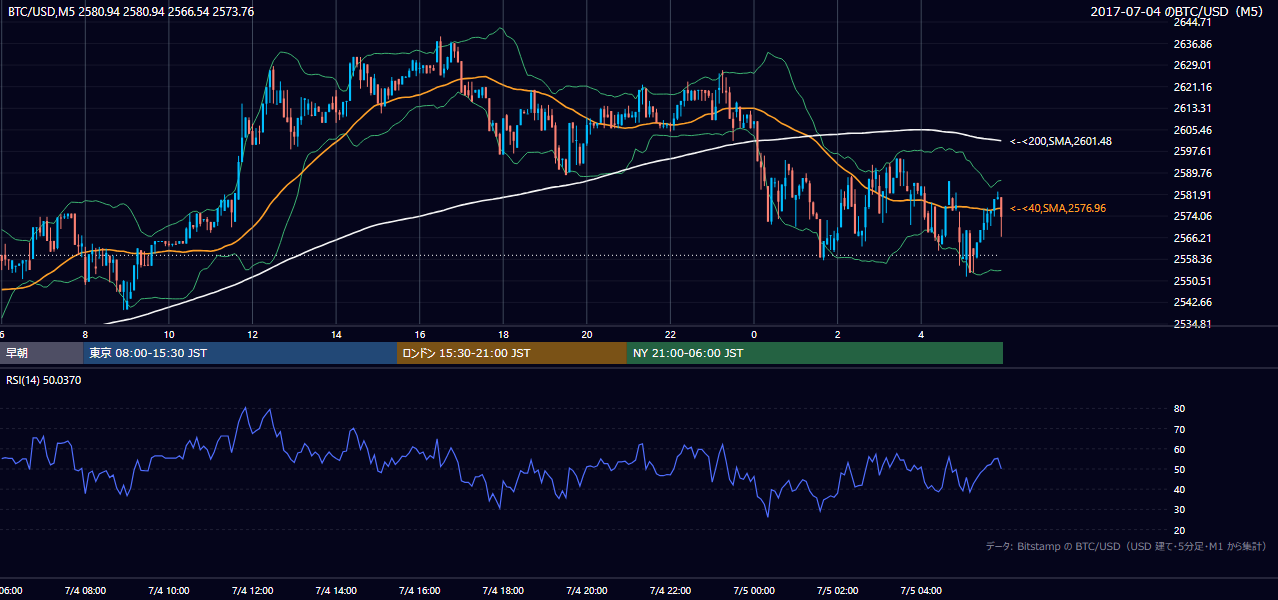
Task: Select the 早朝 session bar
Action: pyautogui.click(x=41, y=353)
